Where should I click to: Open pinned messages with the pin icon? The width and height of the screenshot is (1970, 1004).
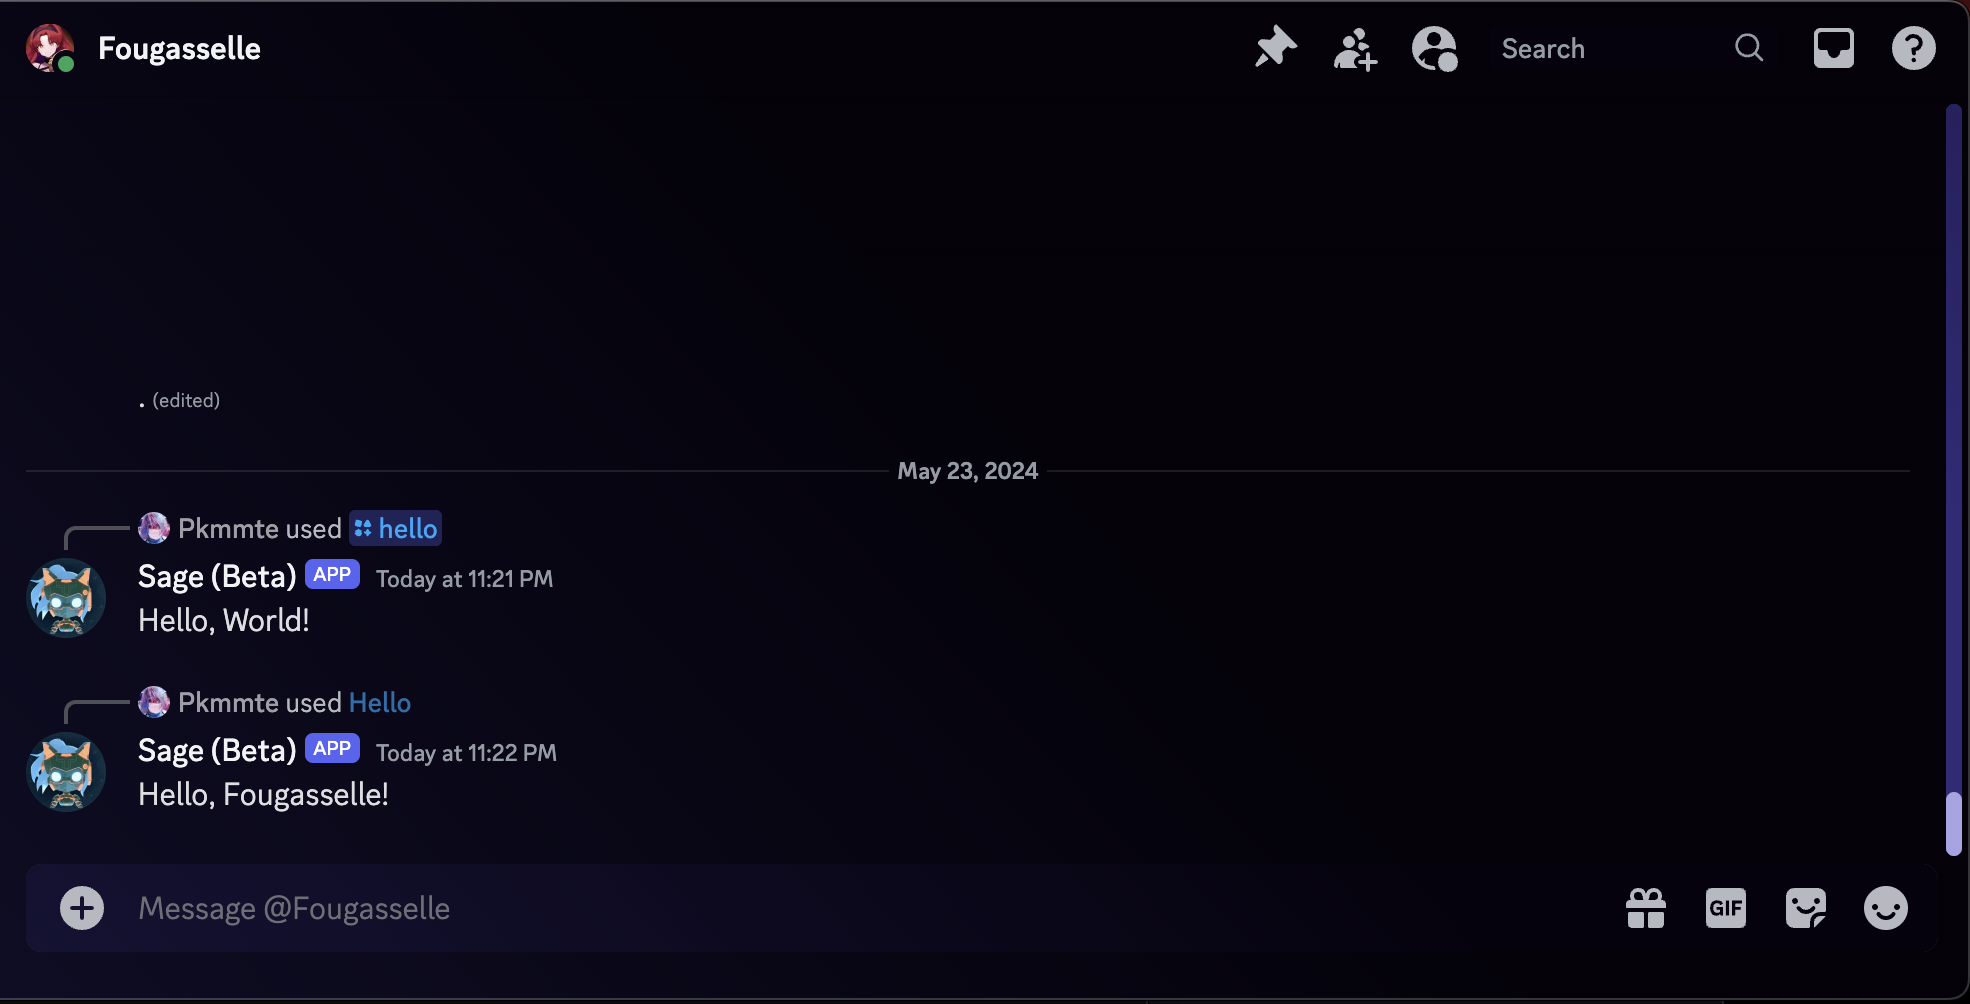click(x=1275, y=48)
